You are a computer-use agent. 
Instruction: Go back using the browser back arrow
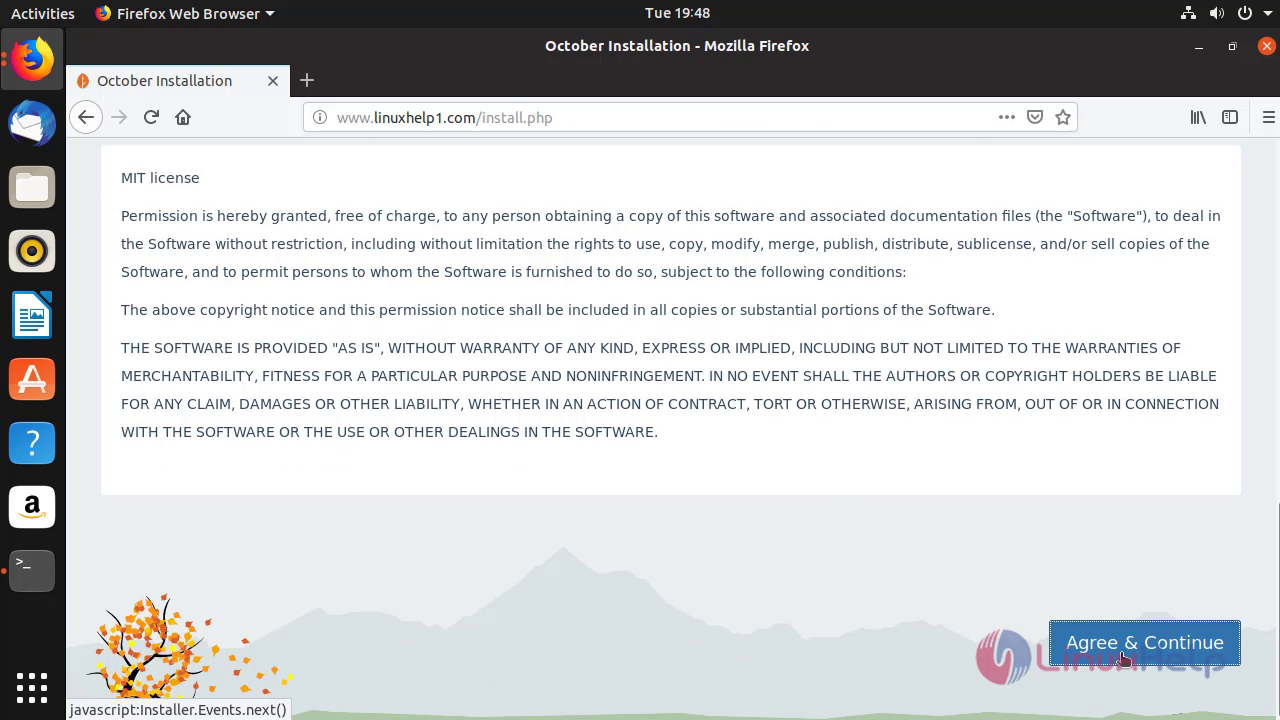coord(86,117)
